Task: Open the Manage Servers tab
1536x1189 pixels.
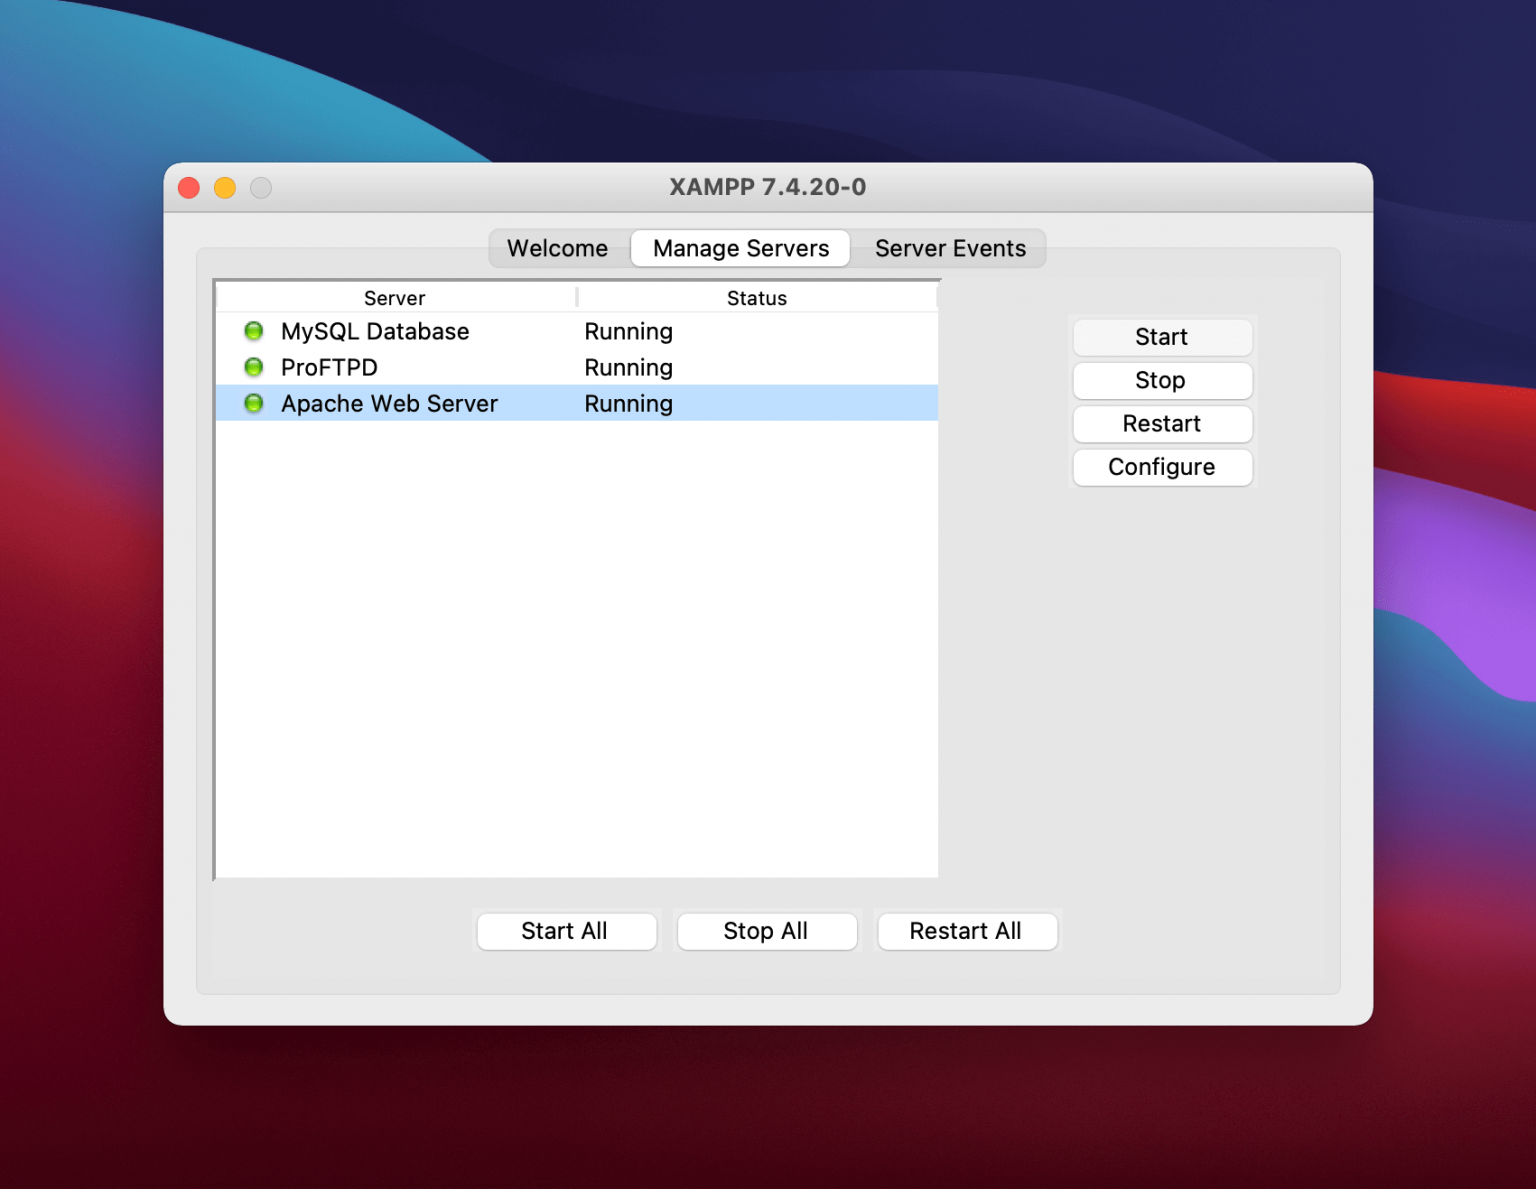Action: (x=740, y=248)
